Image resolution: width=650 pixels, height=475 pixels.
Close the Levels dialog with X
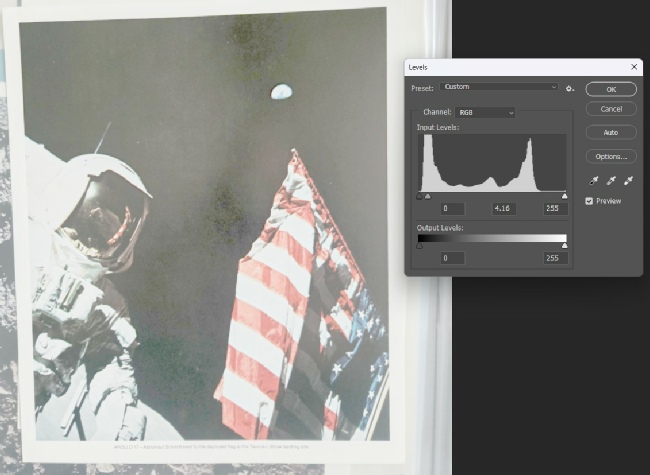tap(634, 66)
